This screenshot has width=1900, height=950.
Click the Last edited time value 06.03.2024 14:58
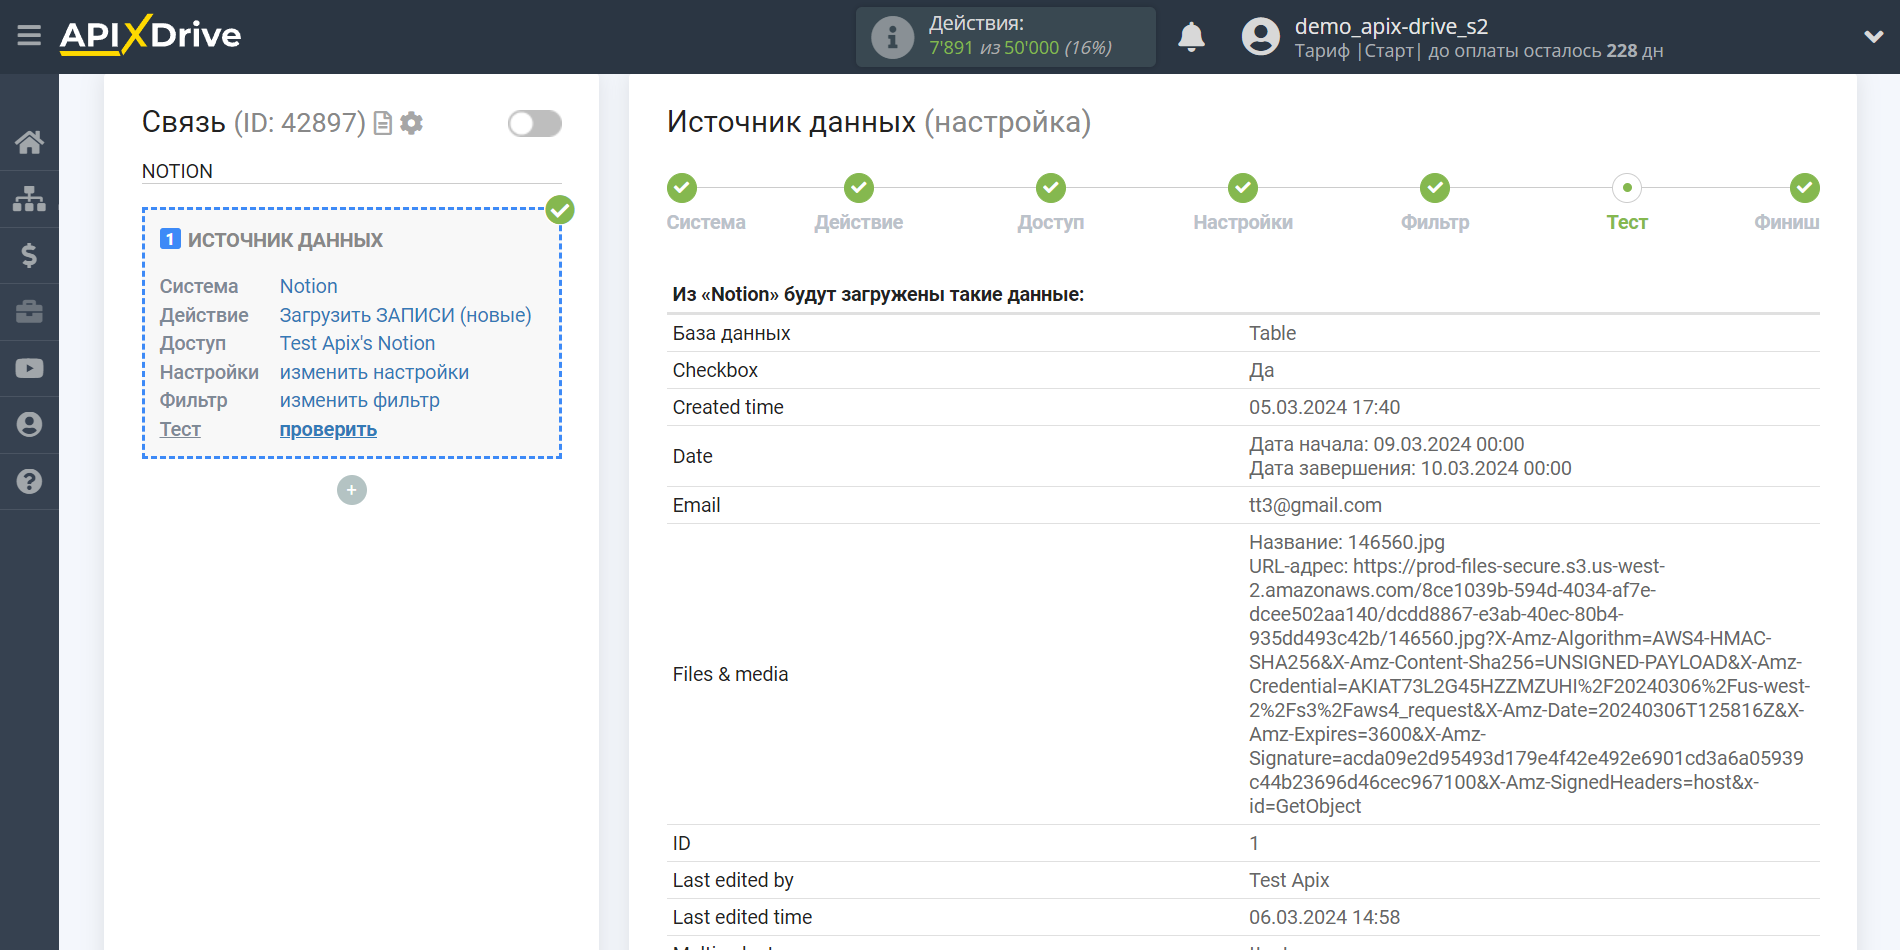(x=1324, y=917)
